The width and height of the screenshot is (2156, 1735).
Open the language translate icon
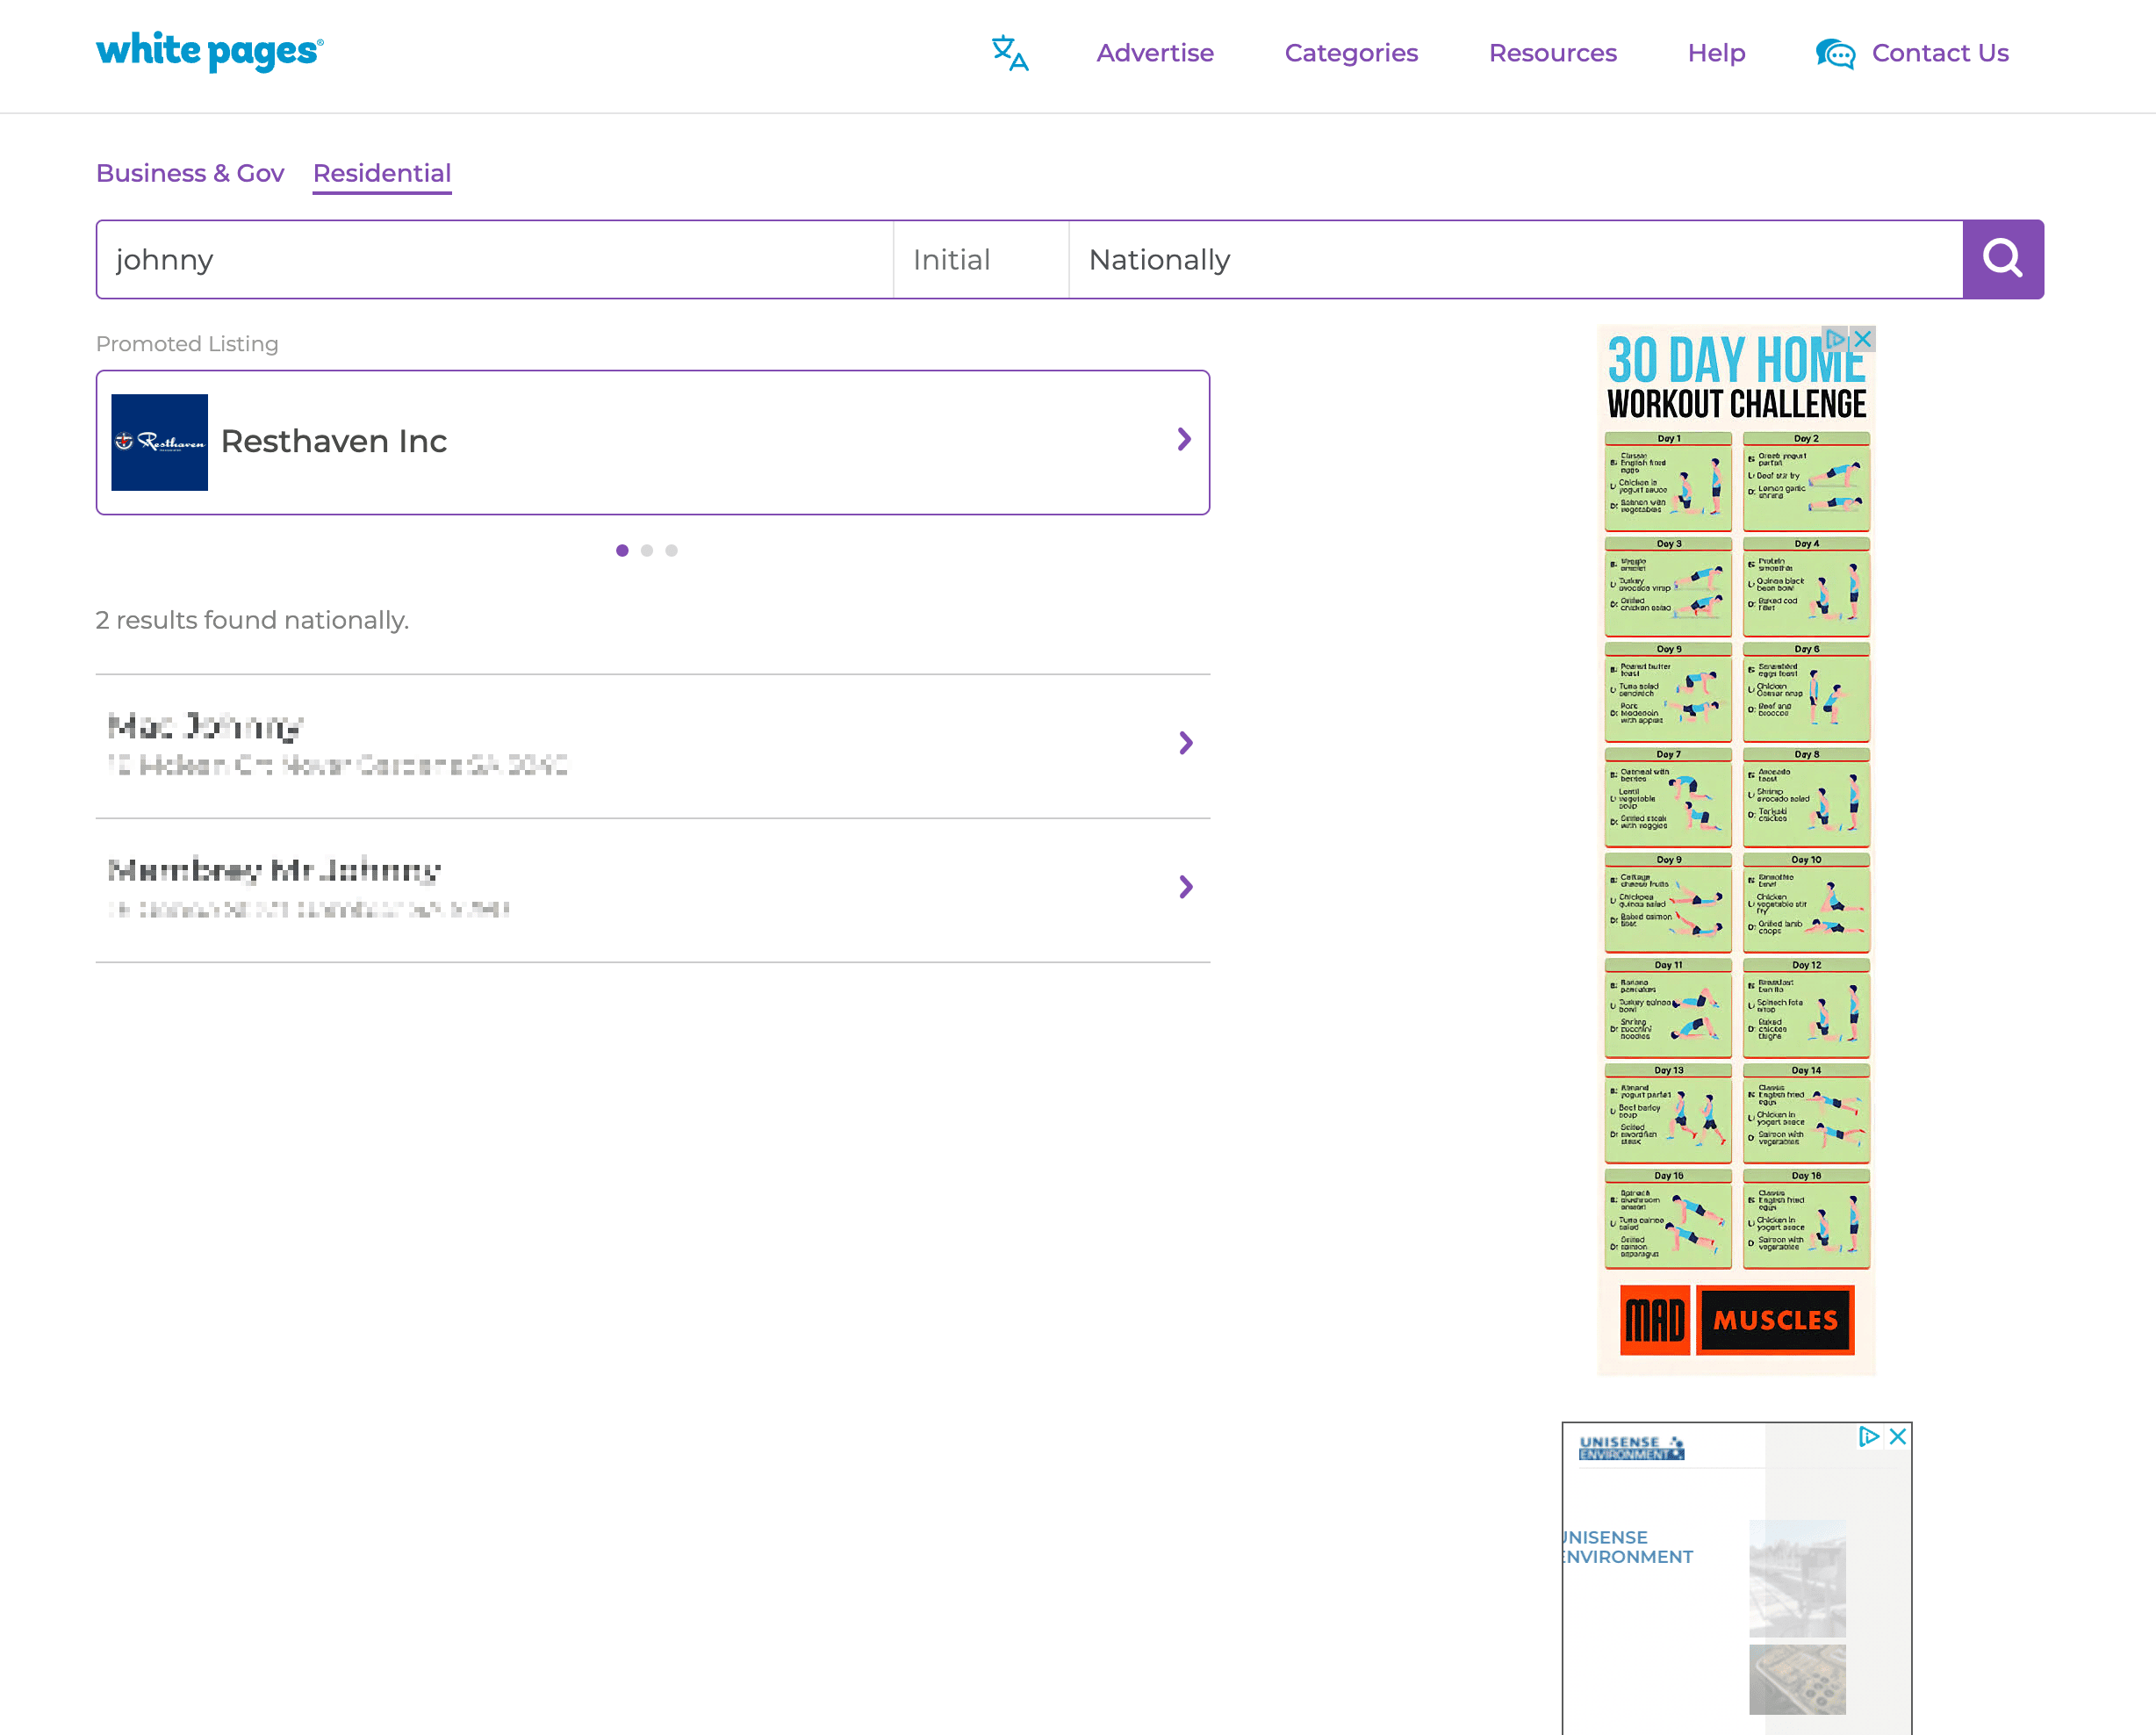tap(1009, 53)
